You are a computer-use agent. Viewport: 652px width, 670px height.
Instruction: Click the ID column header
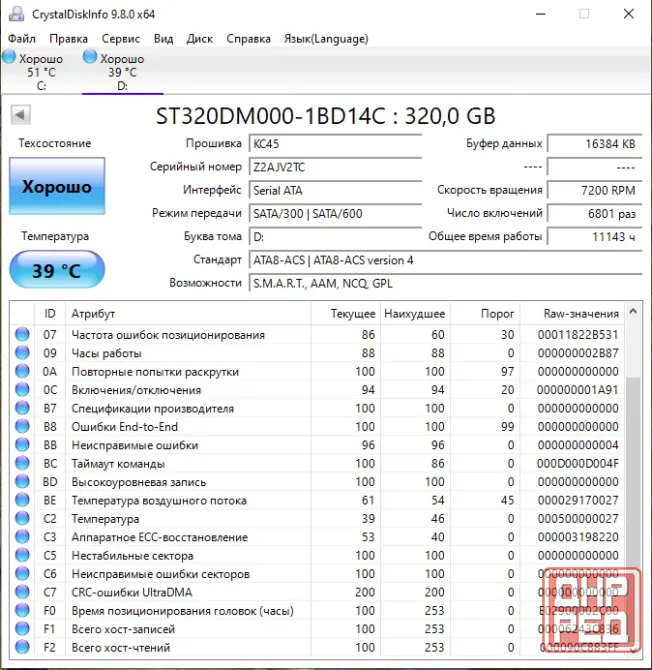50,313
